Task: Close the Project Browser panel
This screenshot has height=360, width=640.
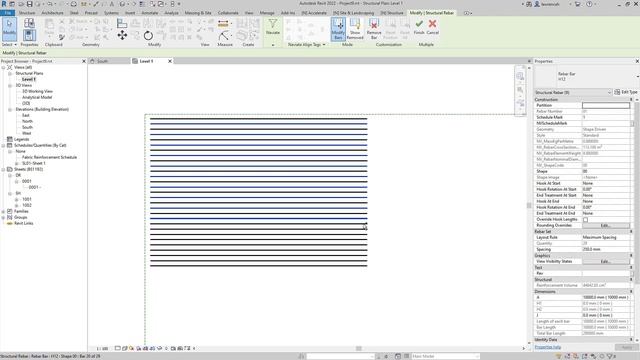Action: pos(84,61)
